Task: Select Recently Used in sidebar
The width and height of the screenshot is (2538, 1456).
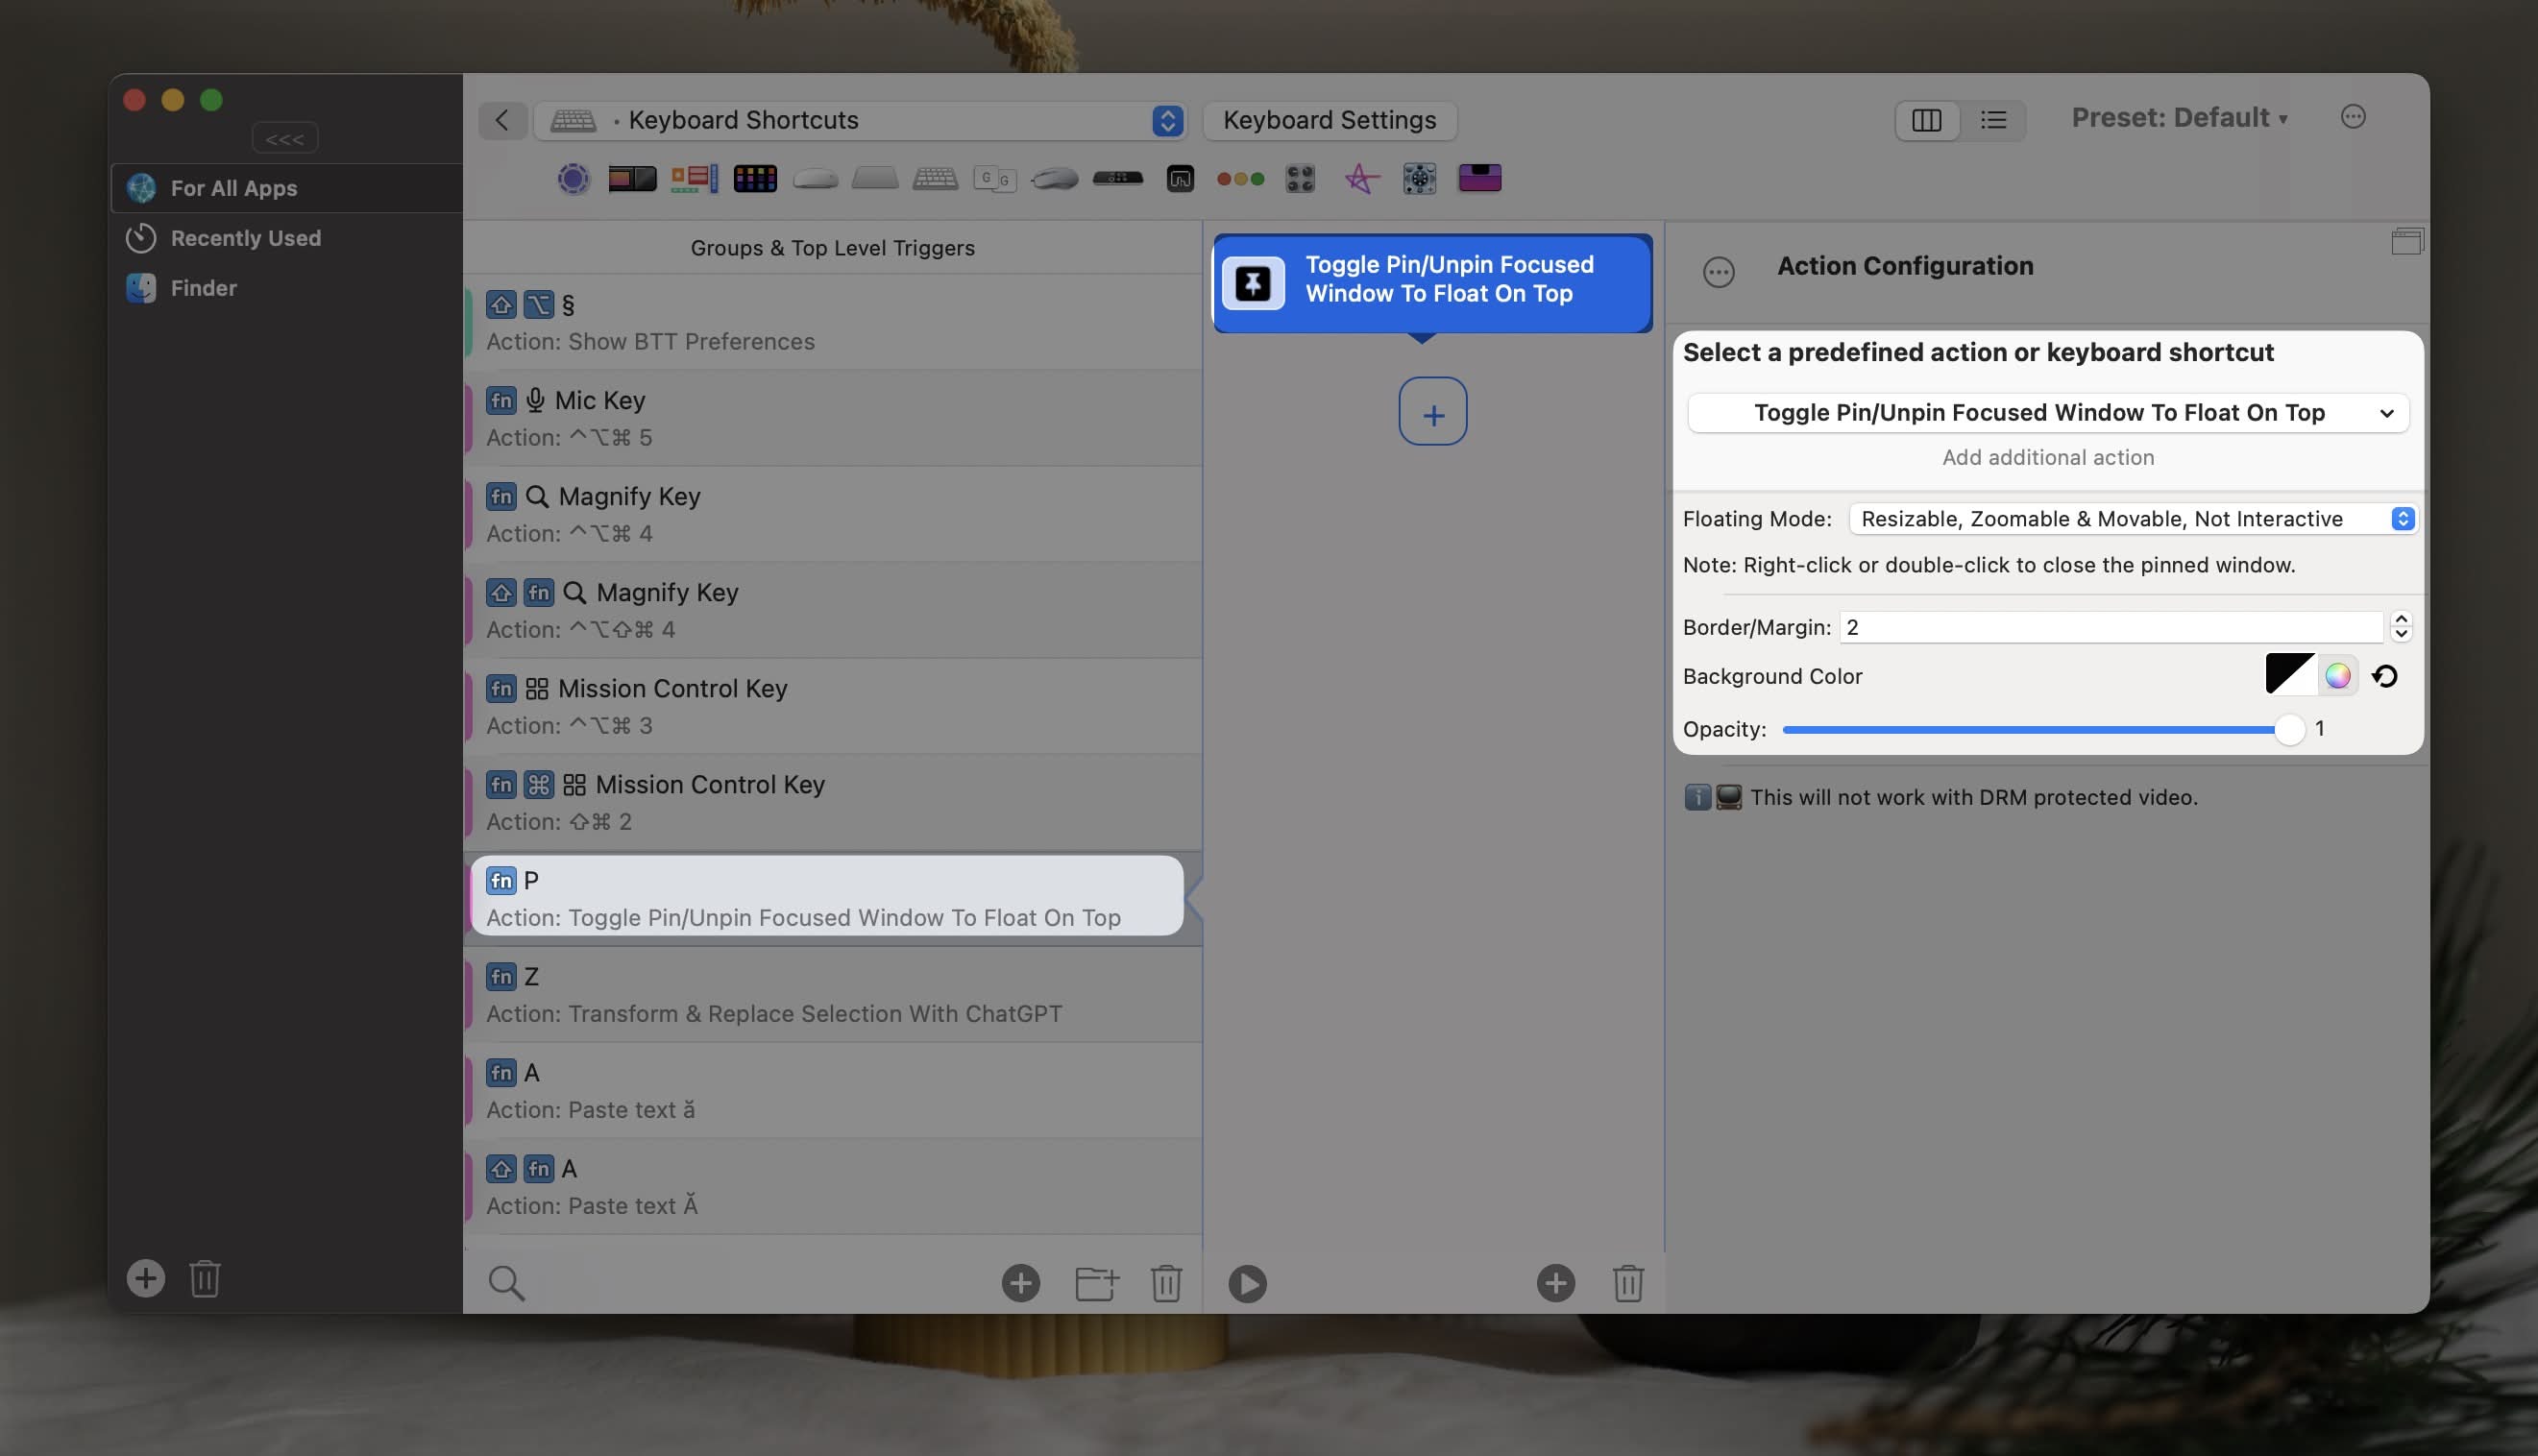Action: [245, 238]
